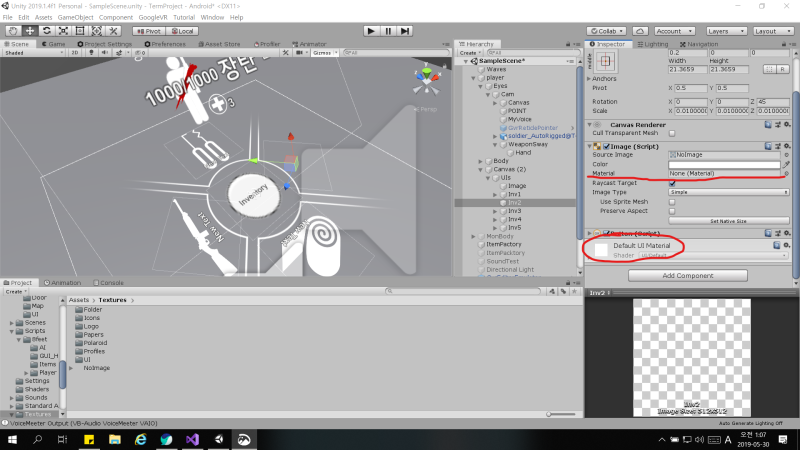The height and width of the screenshot is (450, 800).
Task: Open Material object picker circle
Action: point(786,173)
